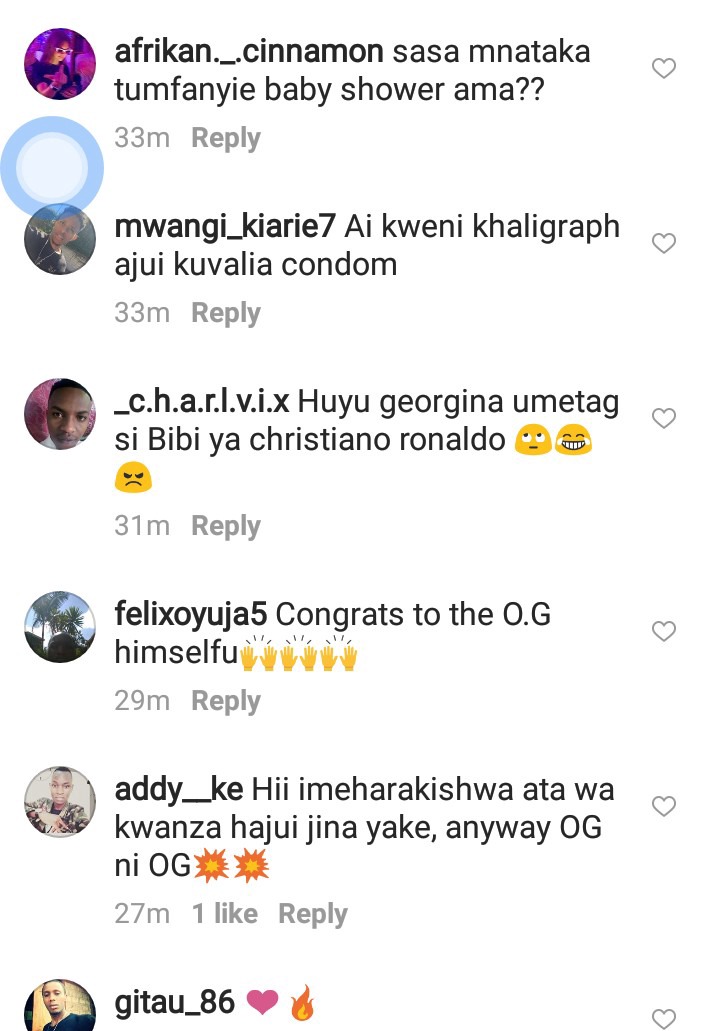This screenshot has width=720, height=1031.
Task: View addy__ke's profile picture
Action: coord(60,802)
